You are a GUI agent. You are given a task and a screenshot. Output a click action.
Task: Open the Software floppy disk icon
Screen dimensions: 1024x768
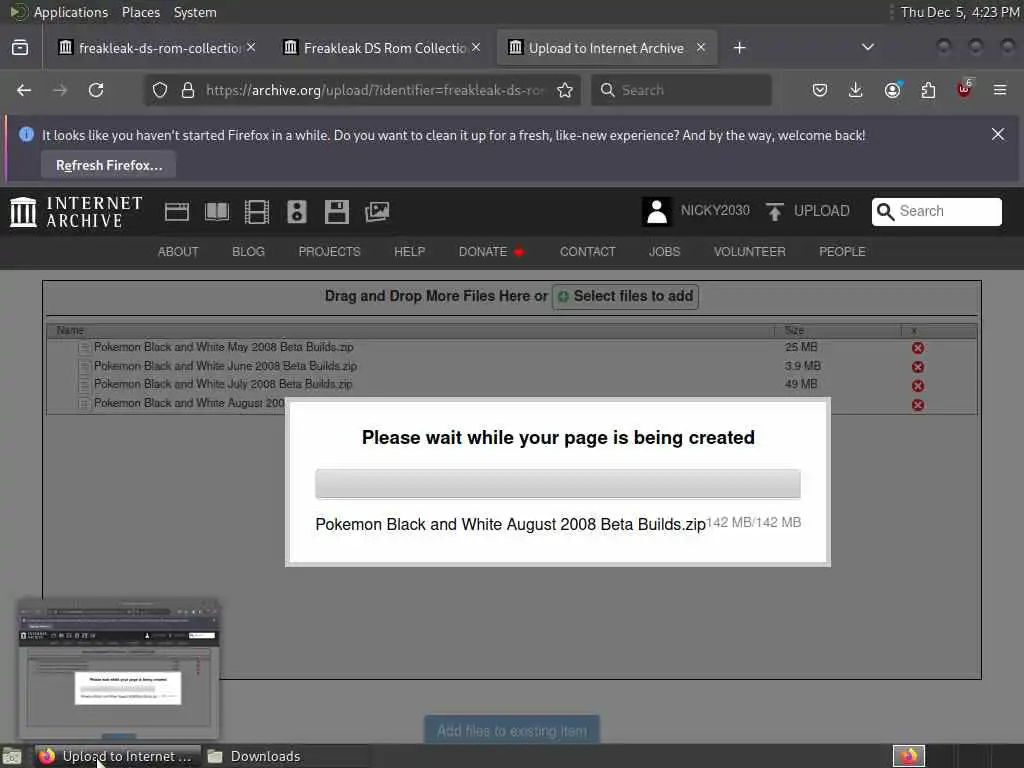point(337,212)
